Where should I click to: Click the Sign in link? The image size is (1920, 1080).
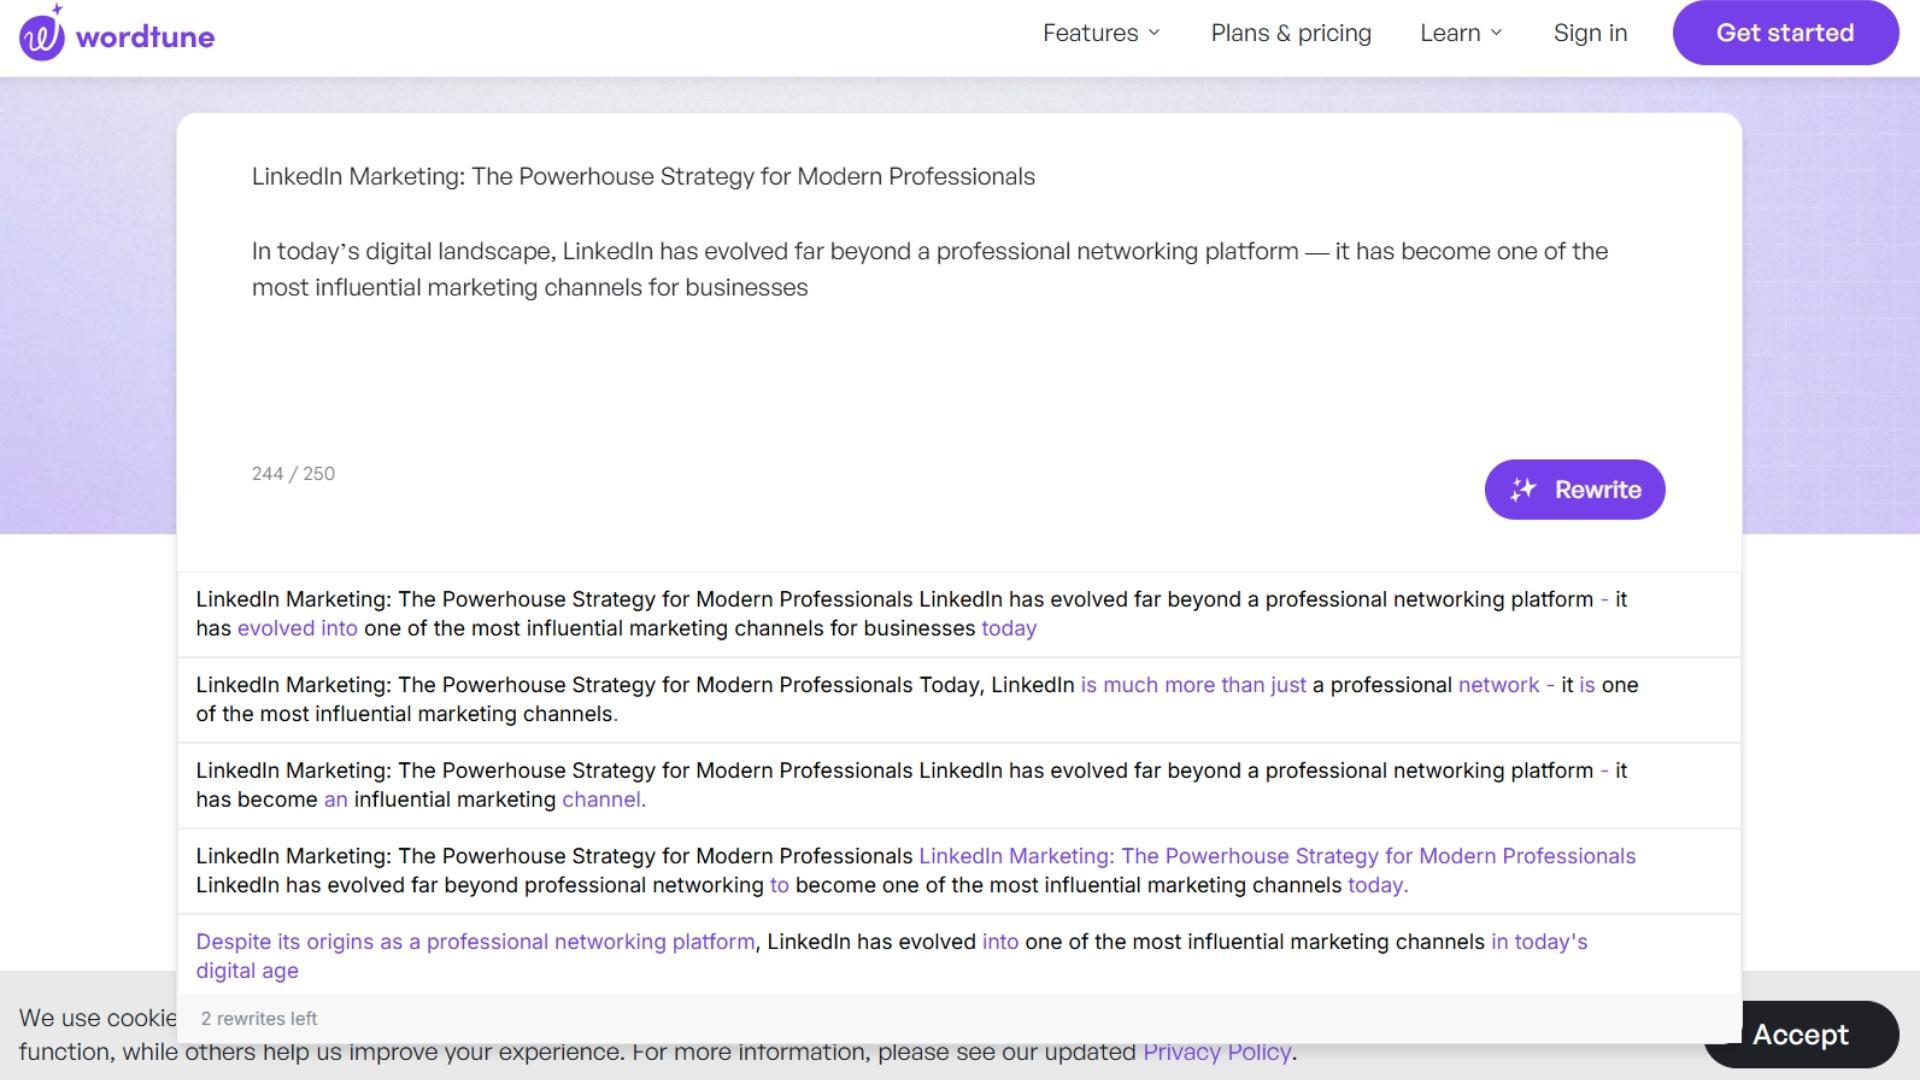tap(1590, 33)
